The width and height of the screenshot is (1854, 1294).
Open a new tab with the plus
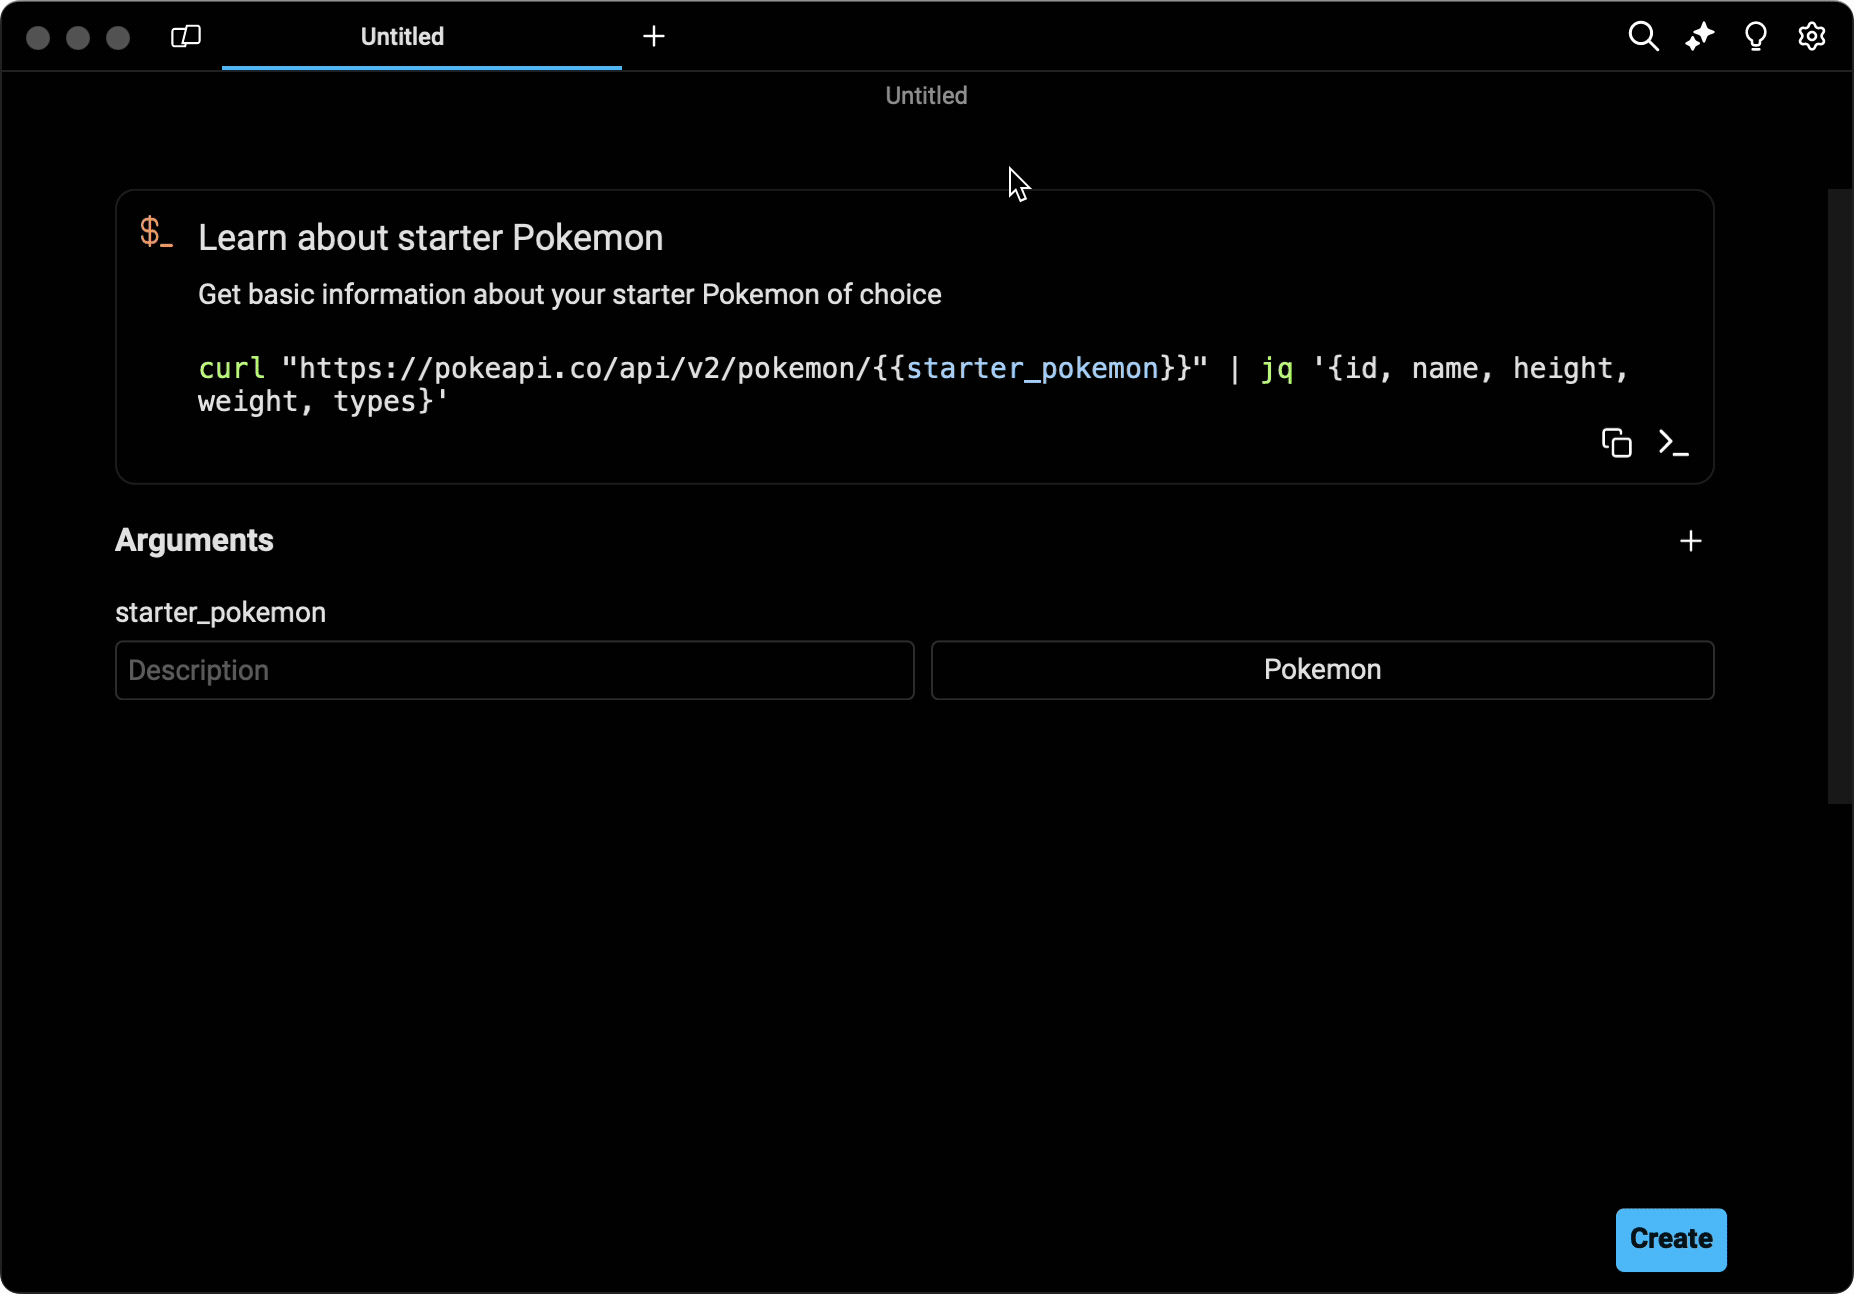pos(654,36)
